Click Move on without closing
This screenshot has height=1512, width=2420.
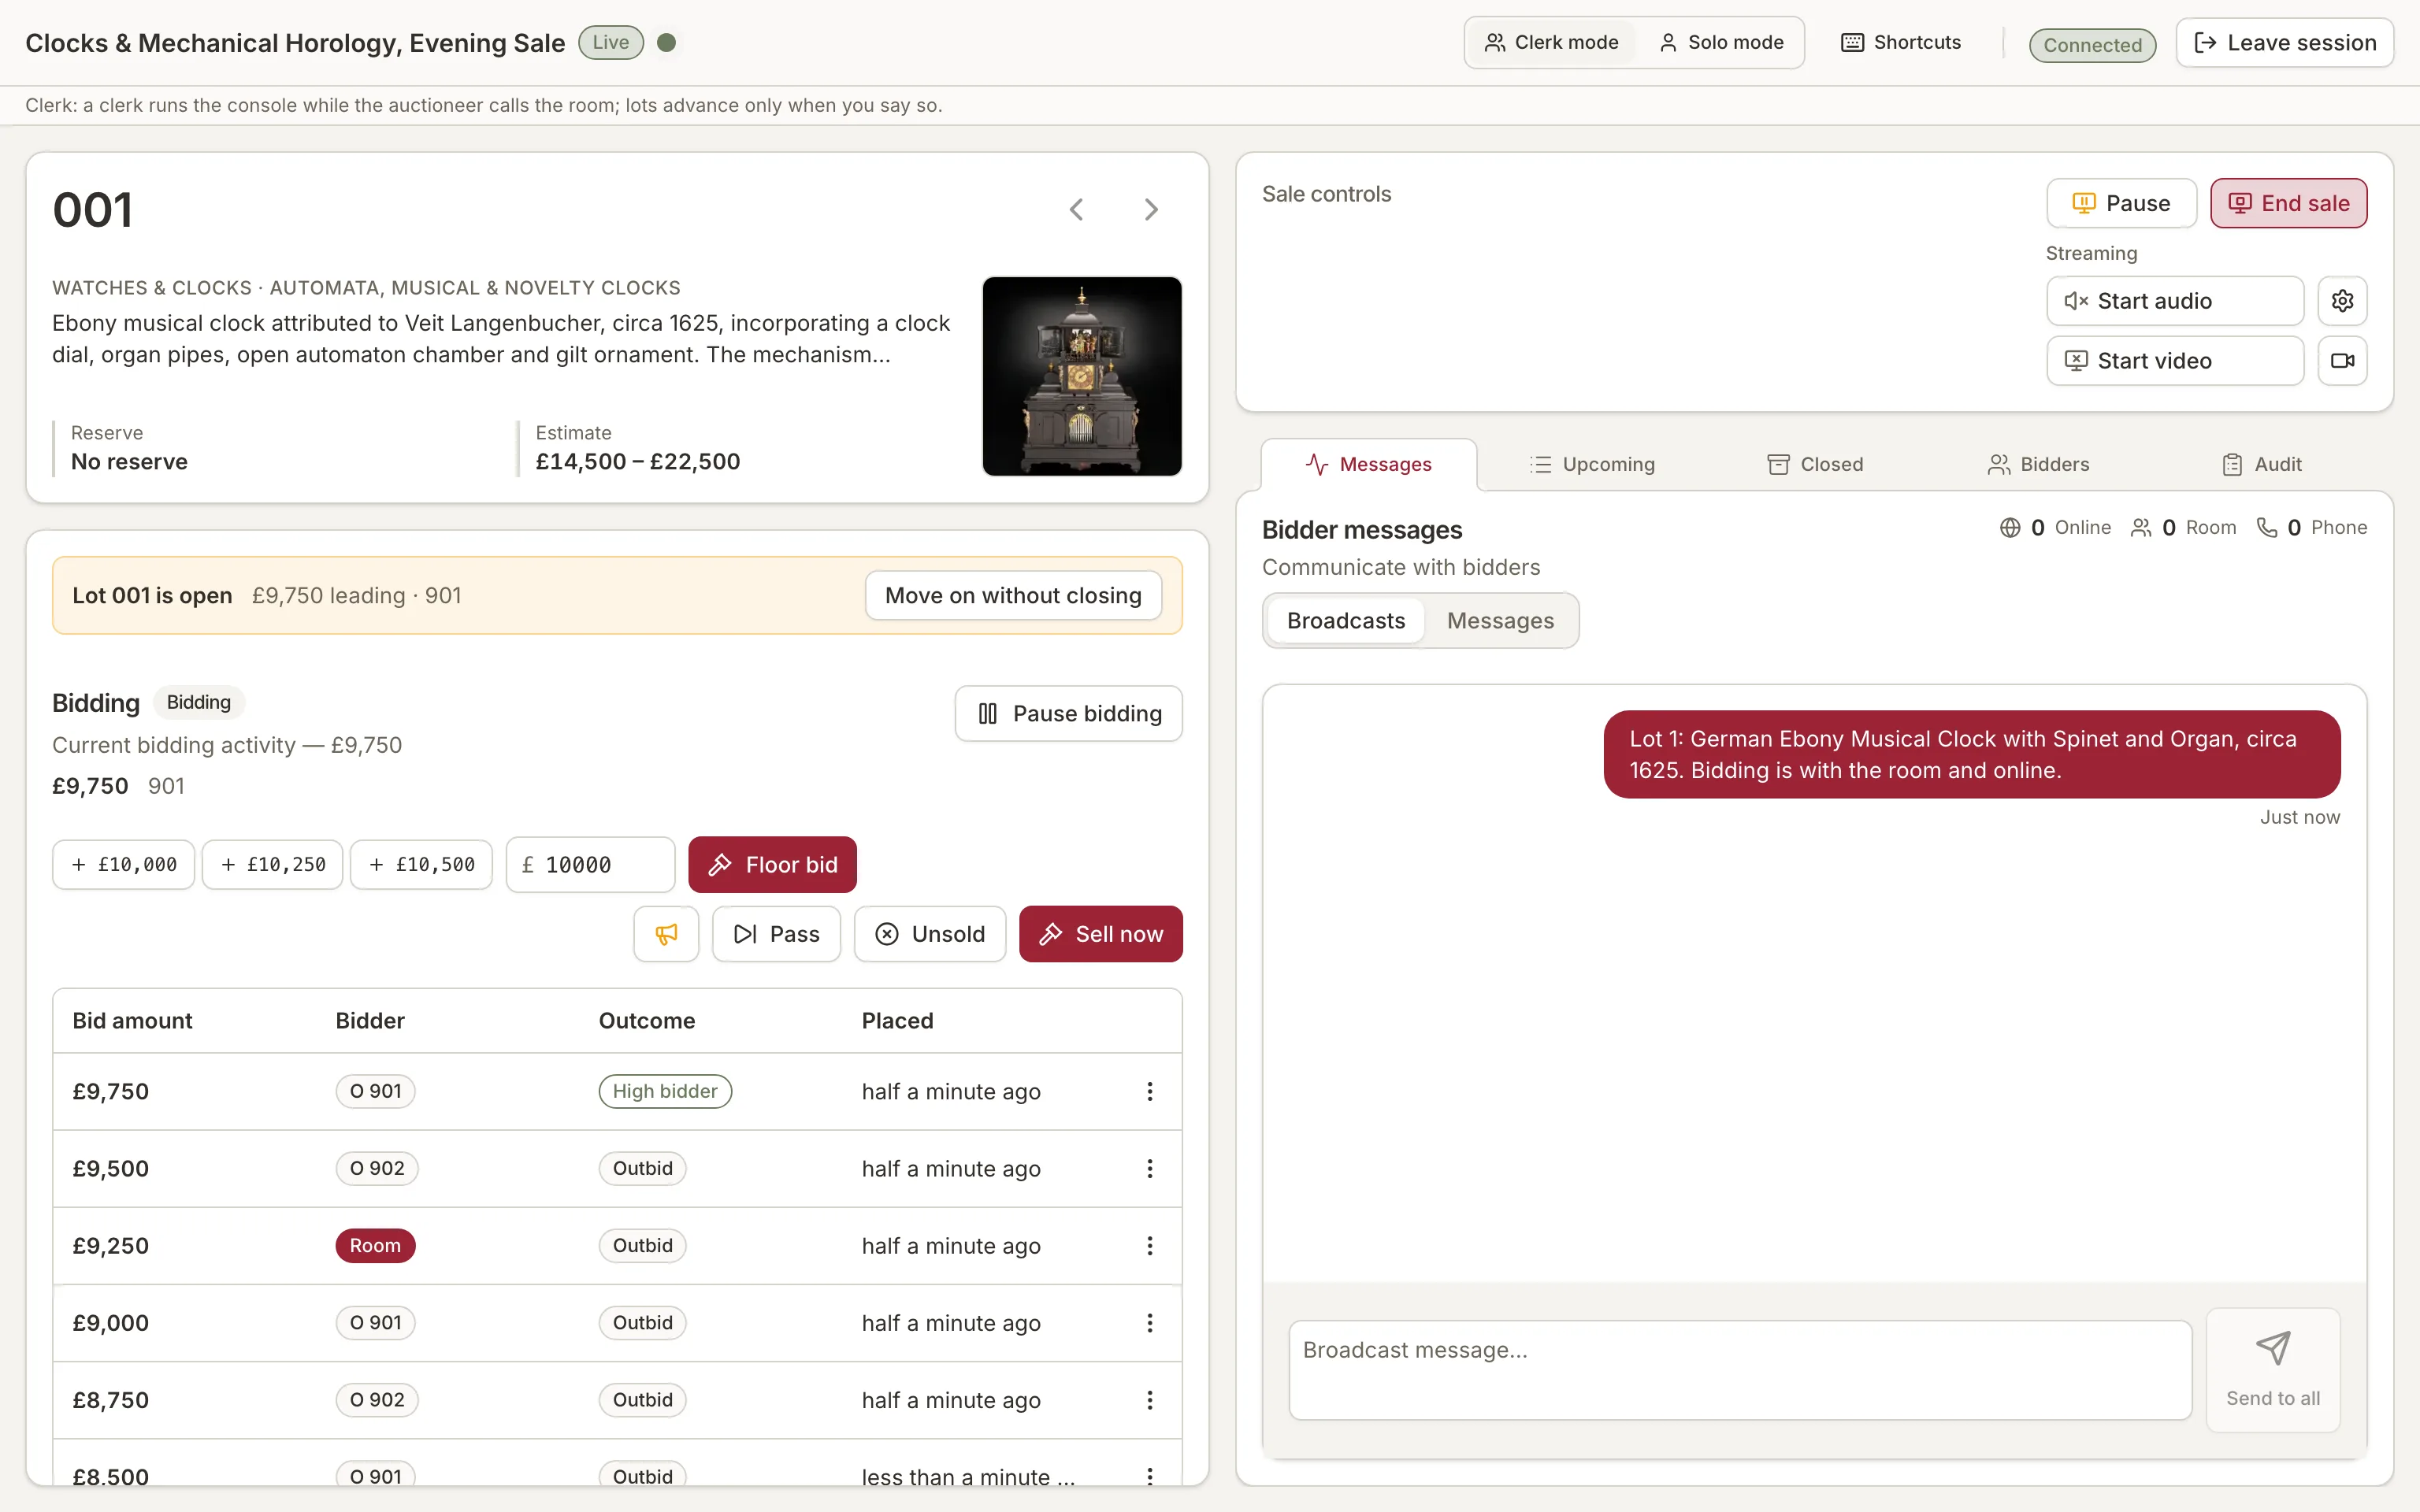[x=1013, y=596]
